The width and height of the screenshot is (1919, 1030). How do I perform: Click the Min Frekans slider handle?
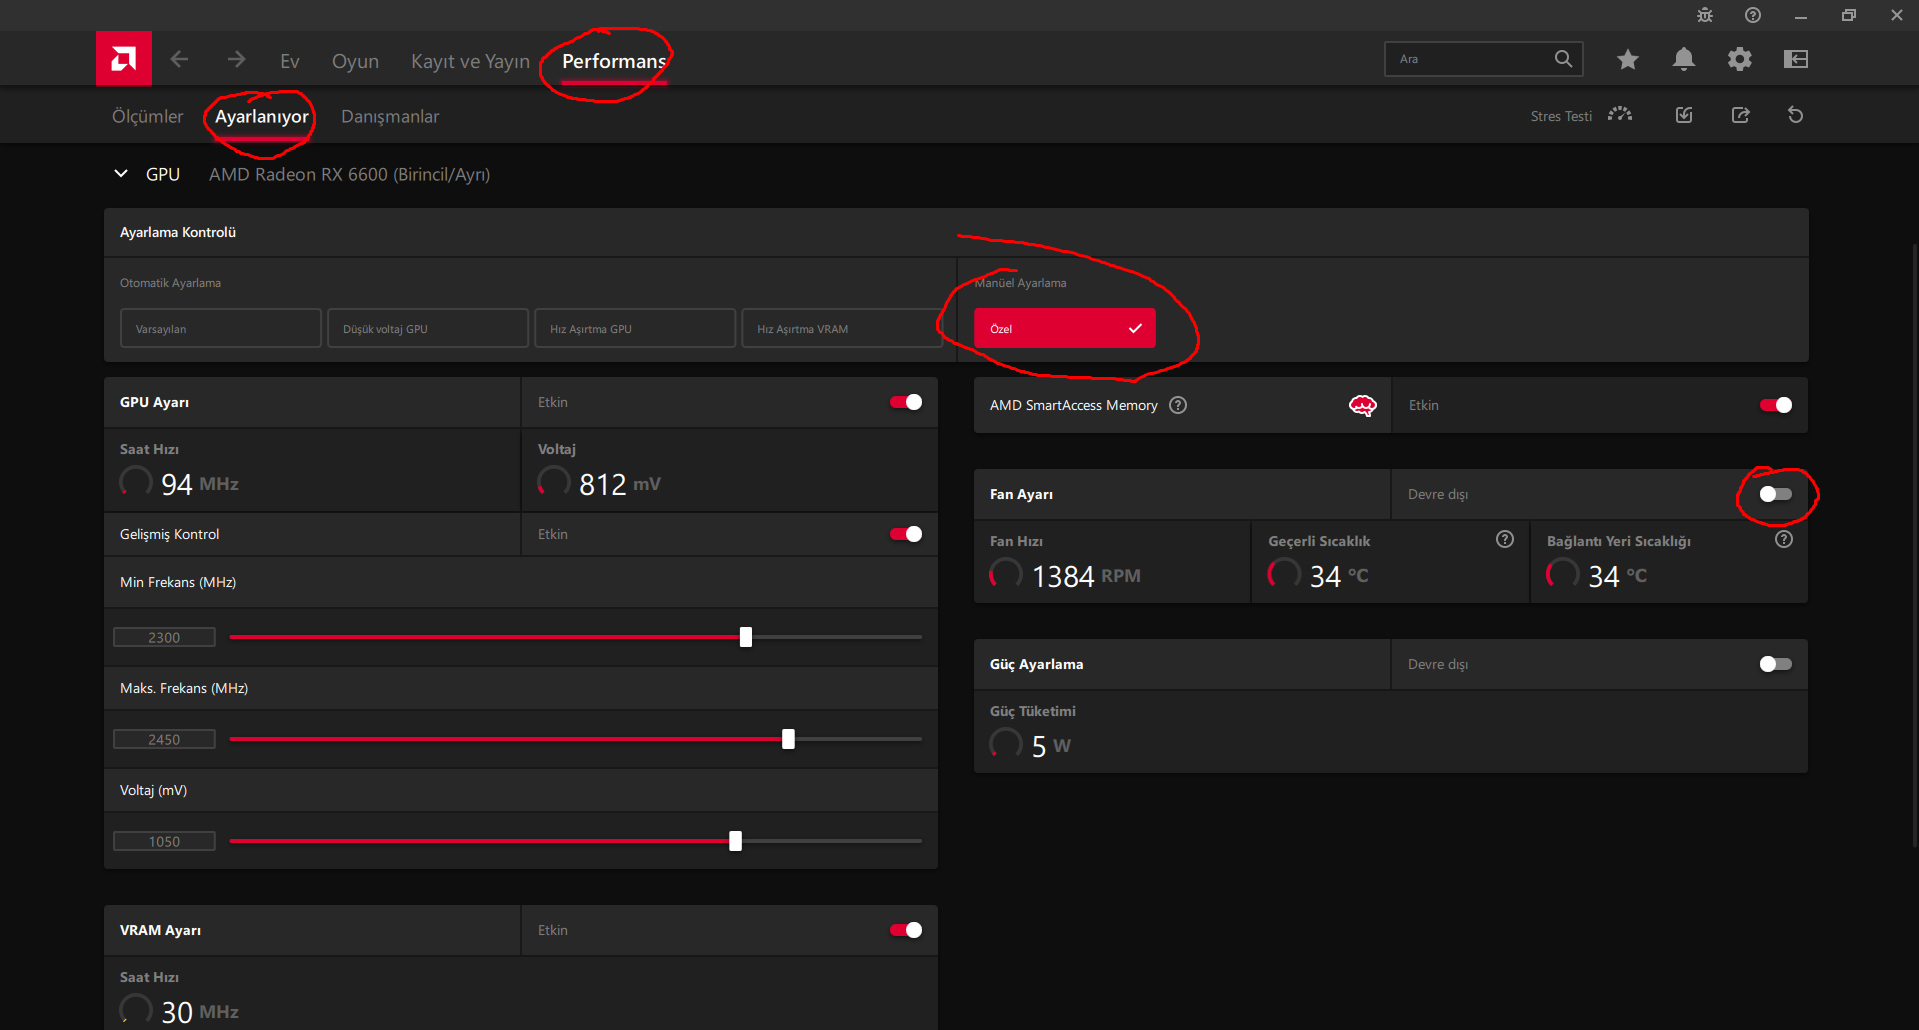pos(746,637)
